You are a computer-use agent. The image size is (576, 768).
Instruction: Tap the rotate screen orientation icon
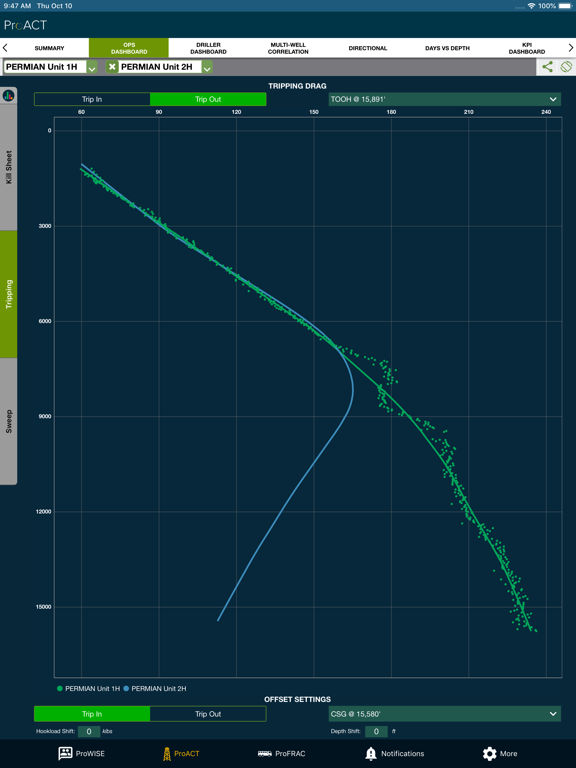pos(566,67)
